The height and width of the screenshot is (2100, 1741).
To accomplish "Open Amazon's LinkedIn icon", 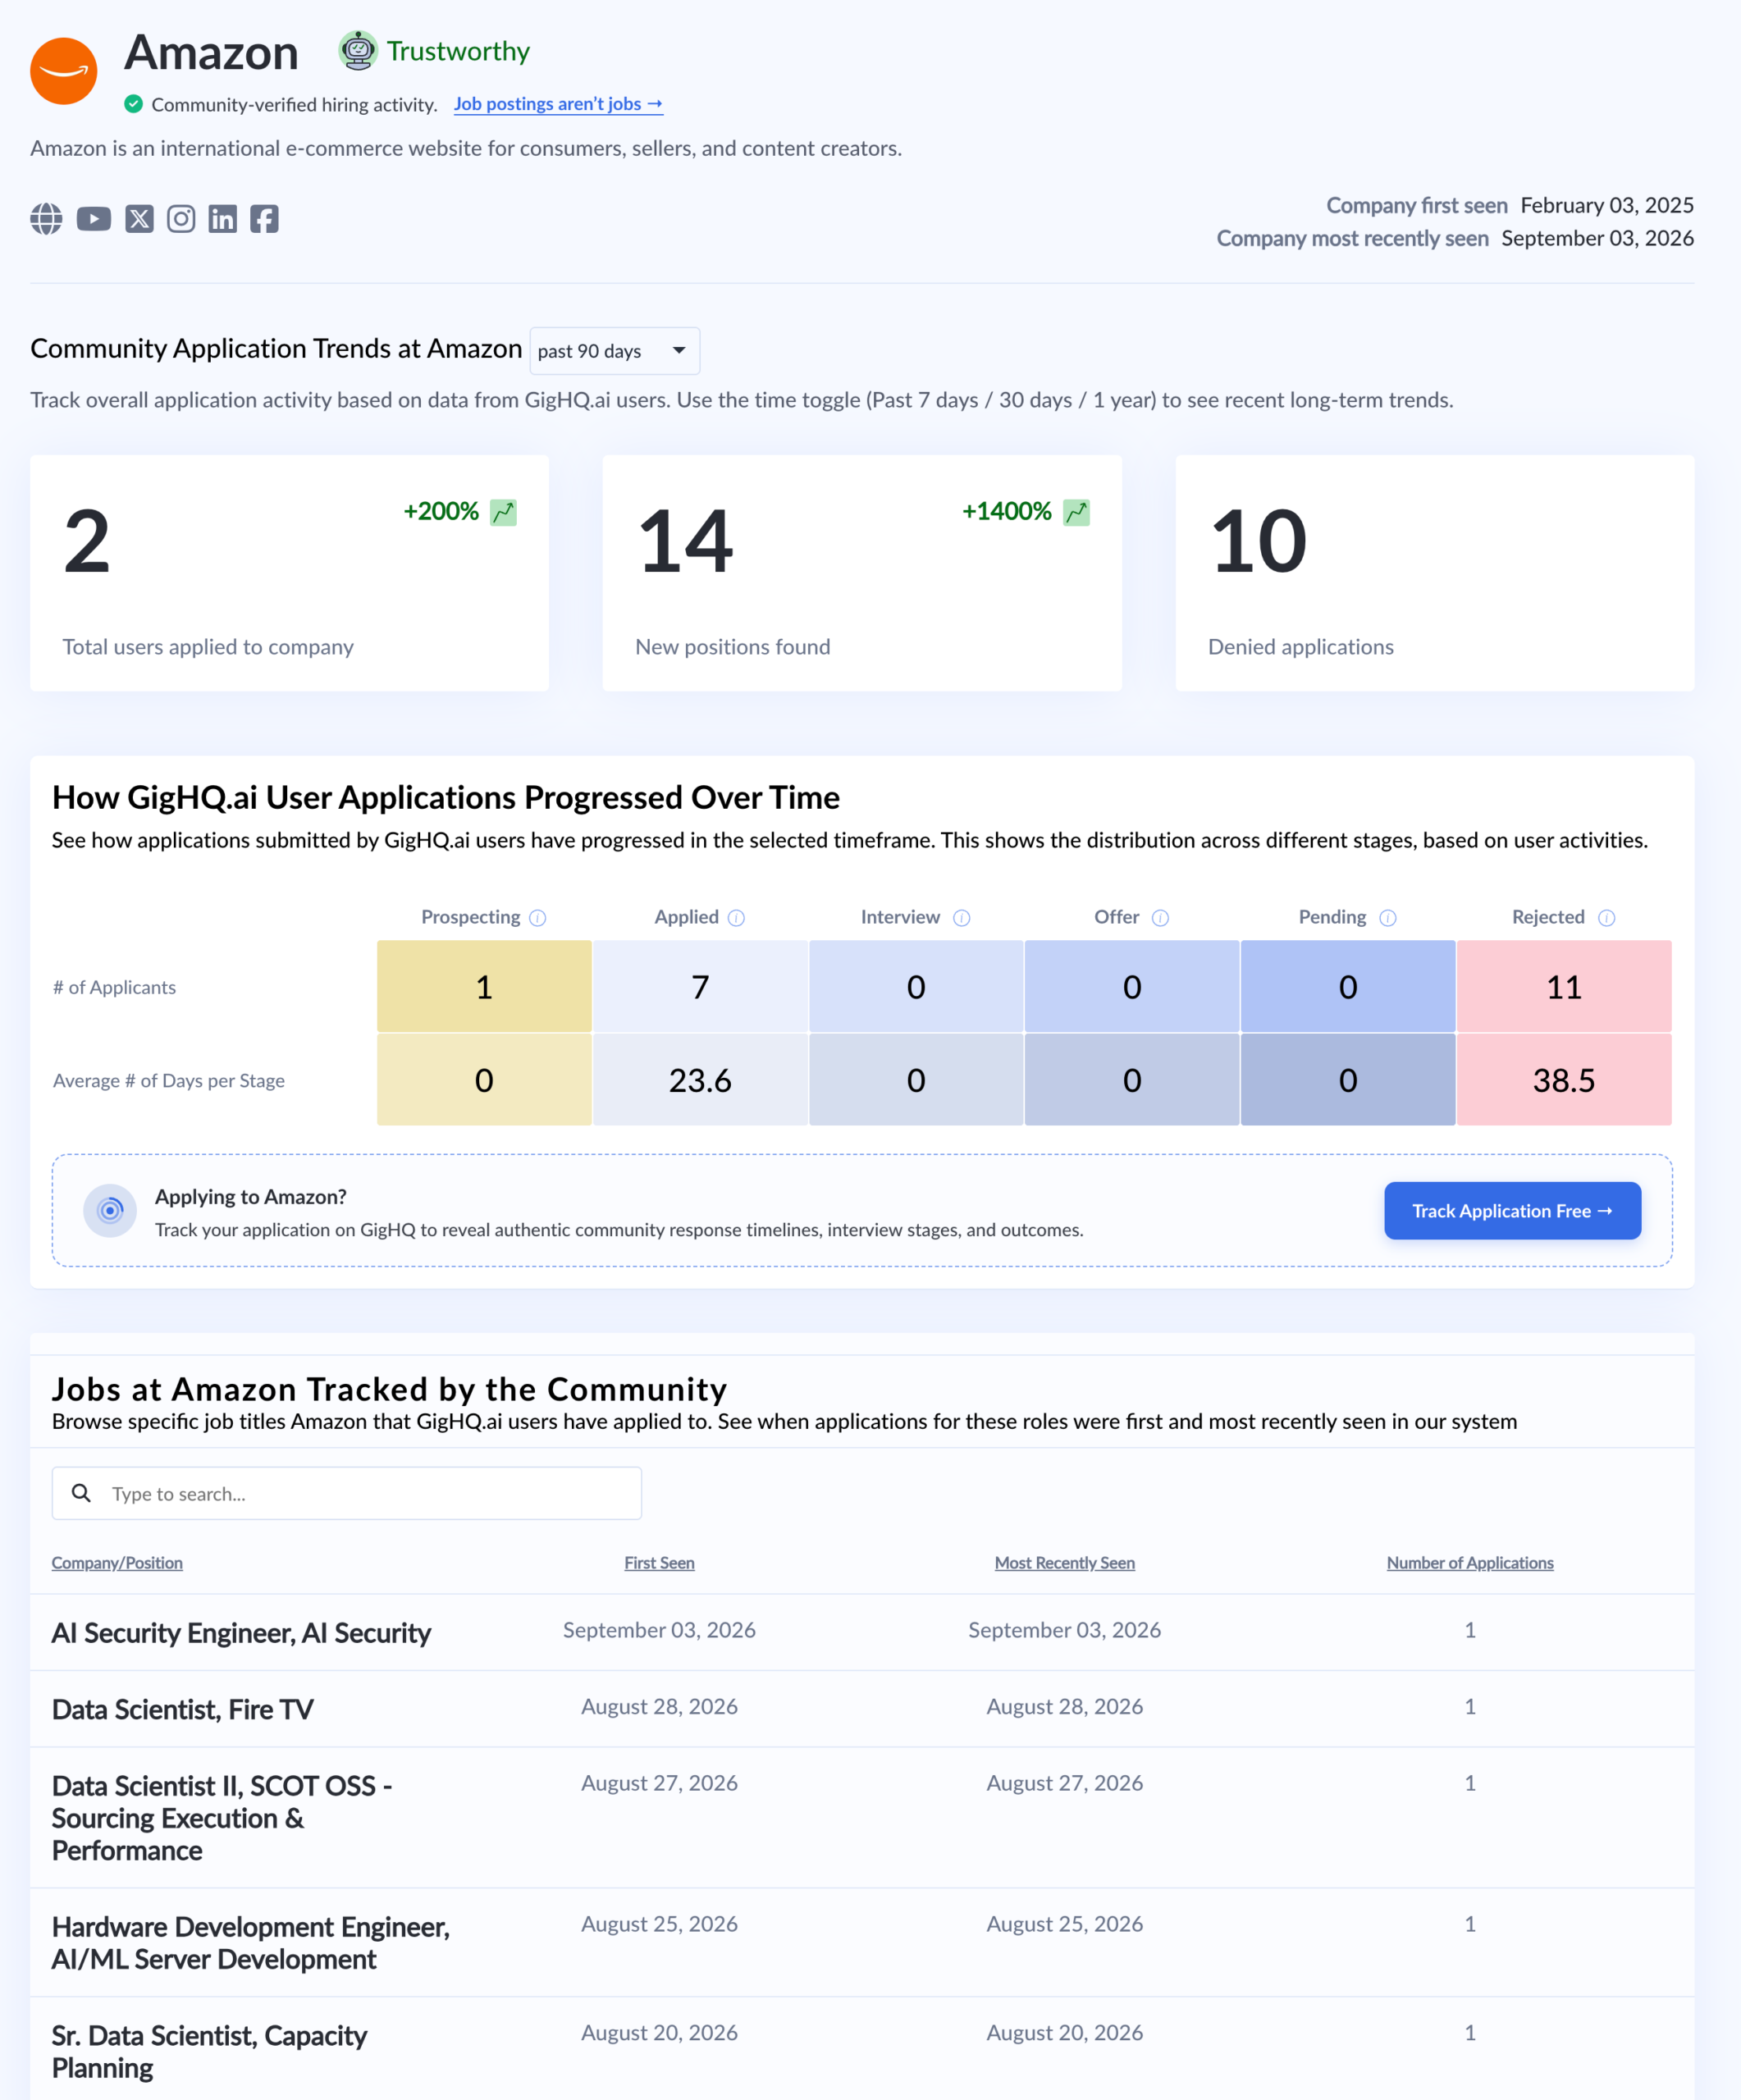I will pos(223,219).
